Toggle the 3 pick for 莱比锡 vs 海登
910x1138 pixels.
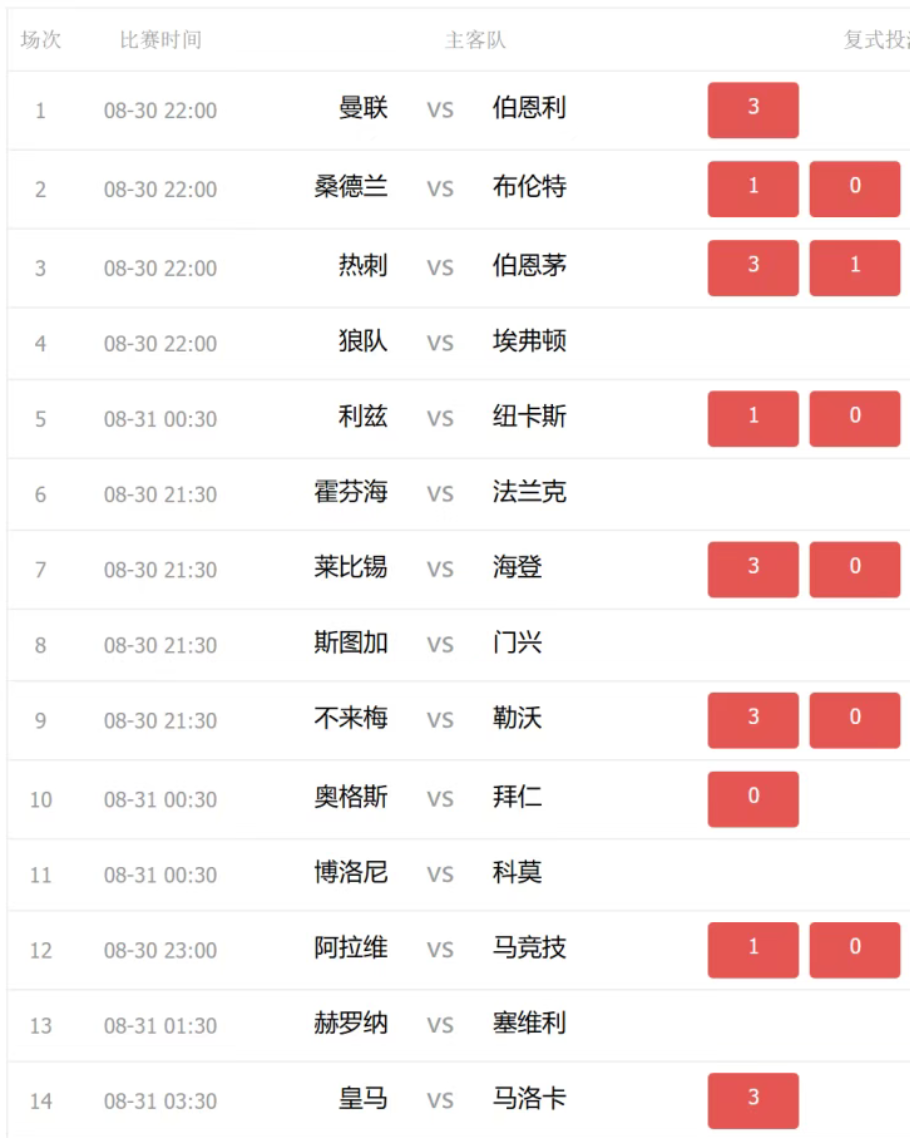(753, 570)
